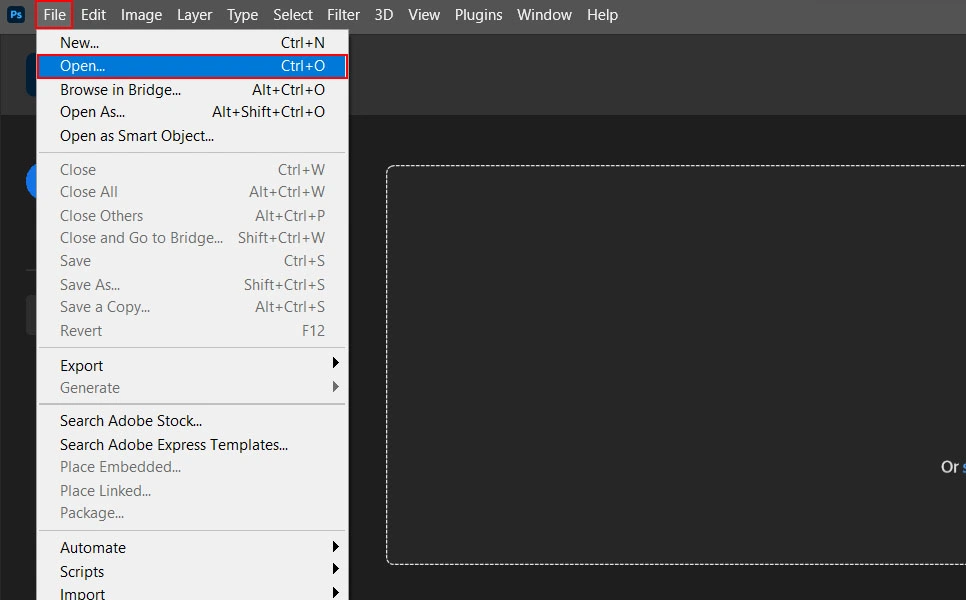Select Open as Smart Object...
The width and height of the screenshot is (966, 600).
tap(192, 136)
